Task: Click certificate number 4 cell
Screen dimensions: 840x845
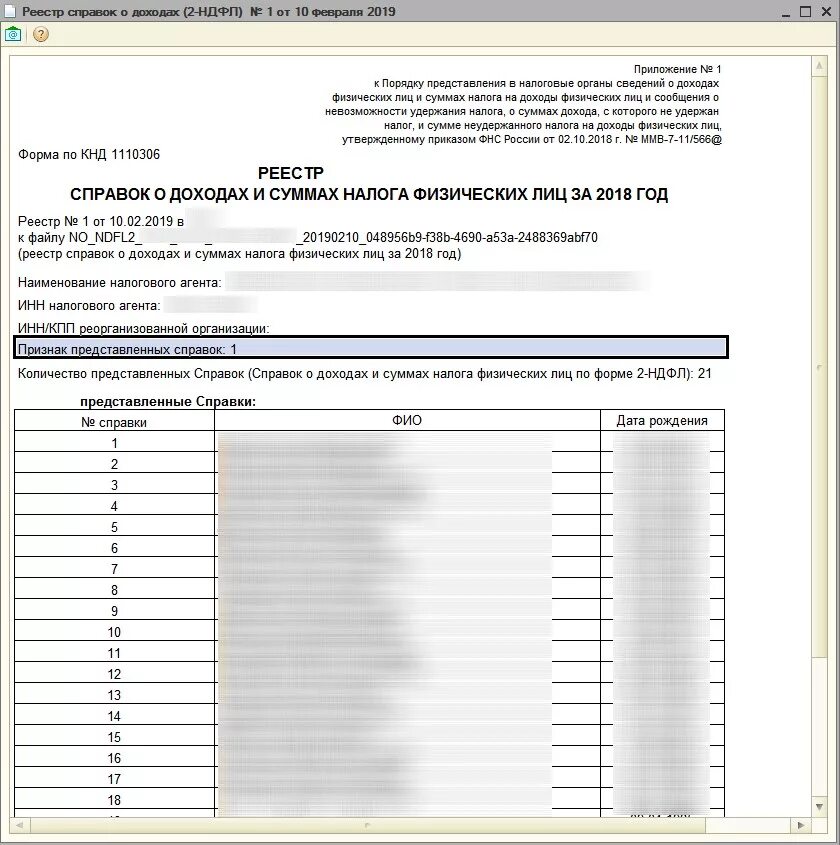Action: click(x=114, y=506)
